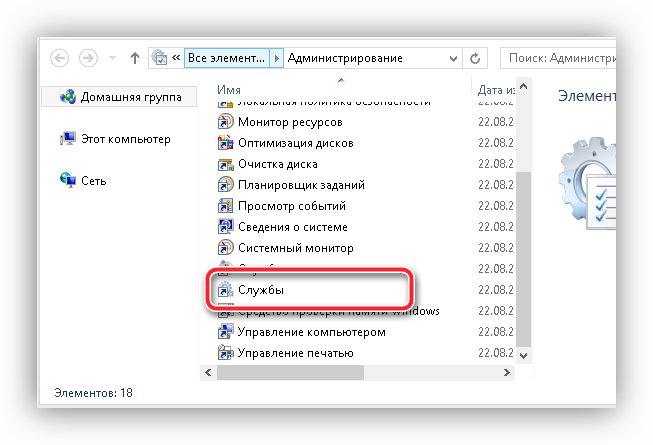This screenshot has width=653, height=445.
Task: Click the large gear preview image
Action: coord(587,183)
